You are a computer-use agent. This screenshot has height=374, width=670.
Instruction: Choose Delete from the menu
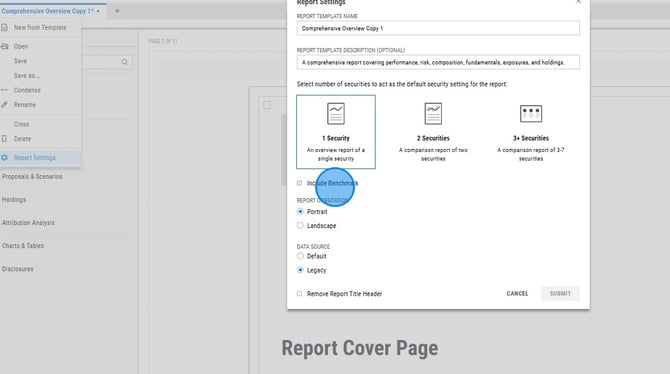41,138
